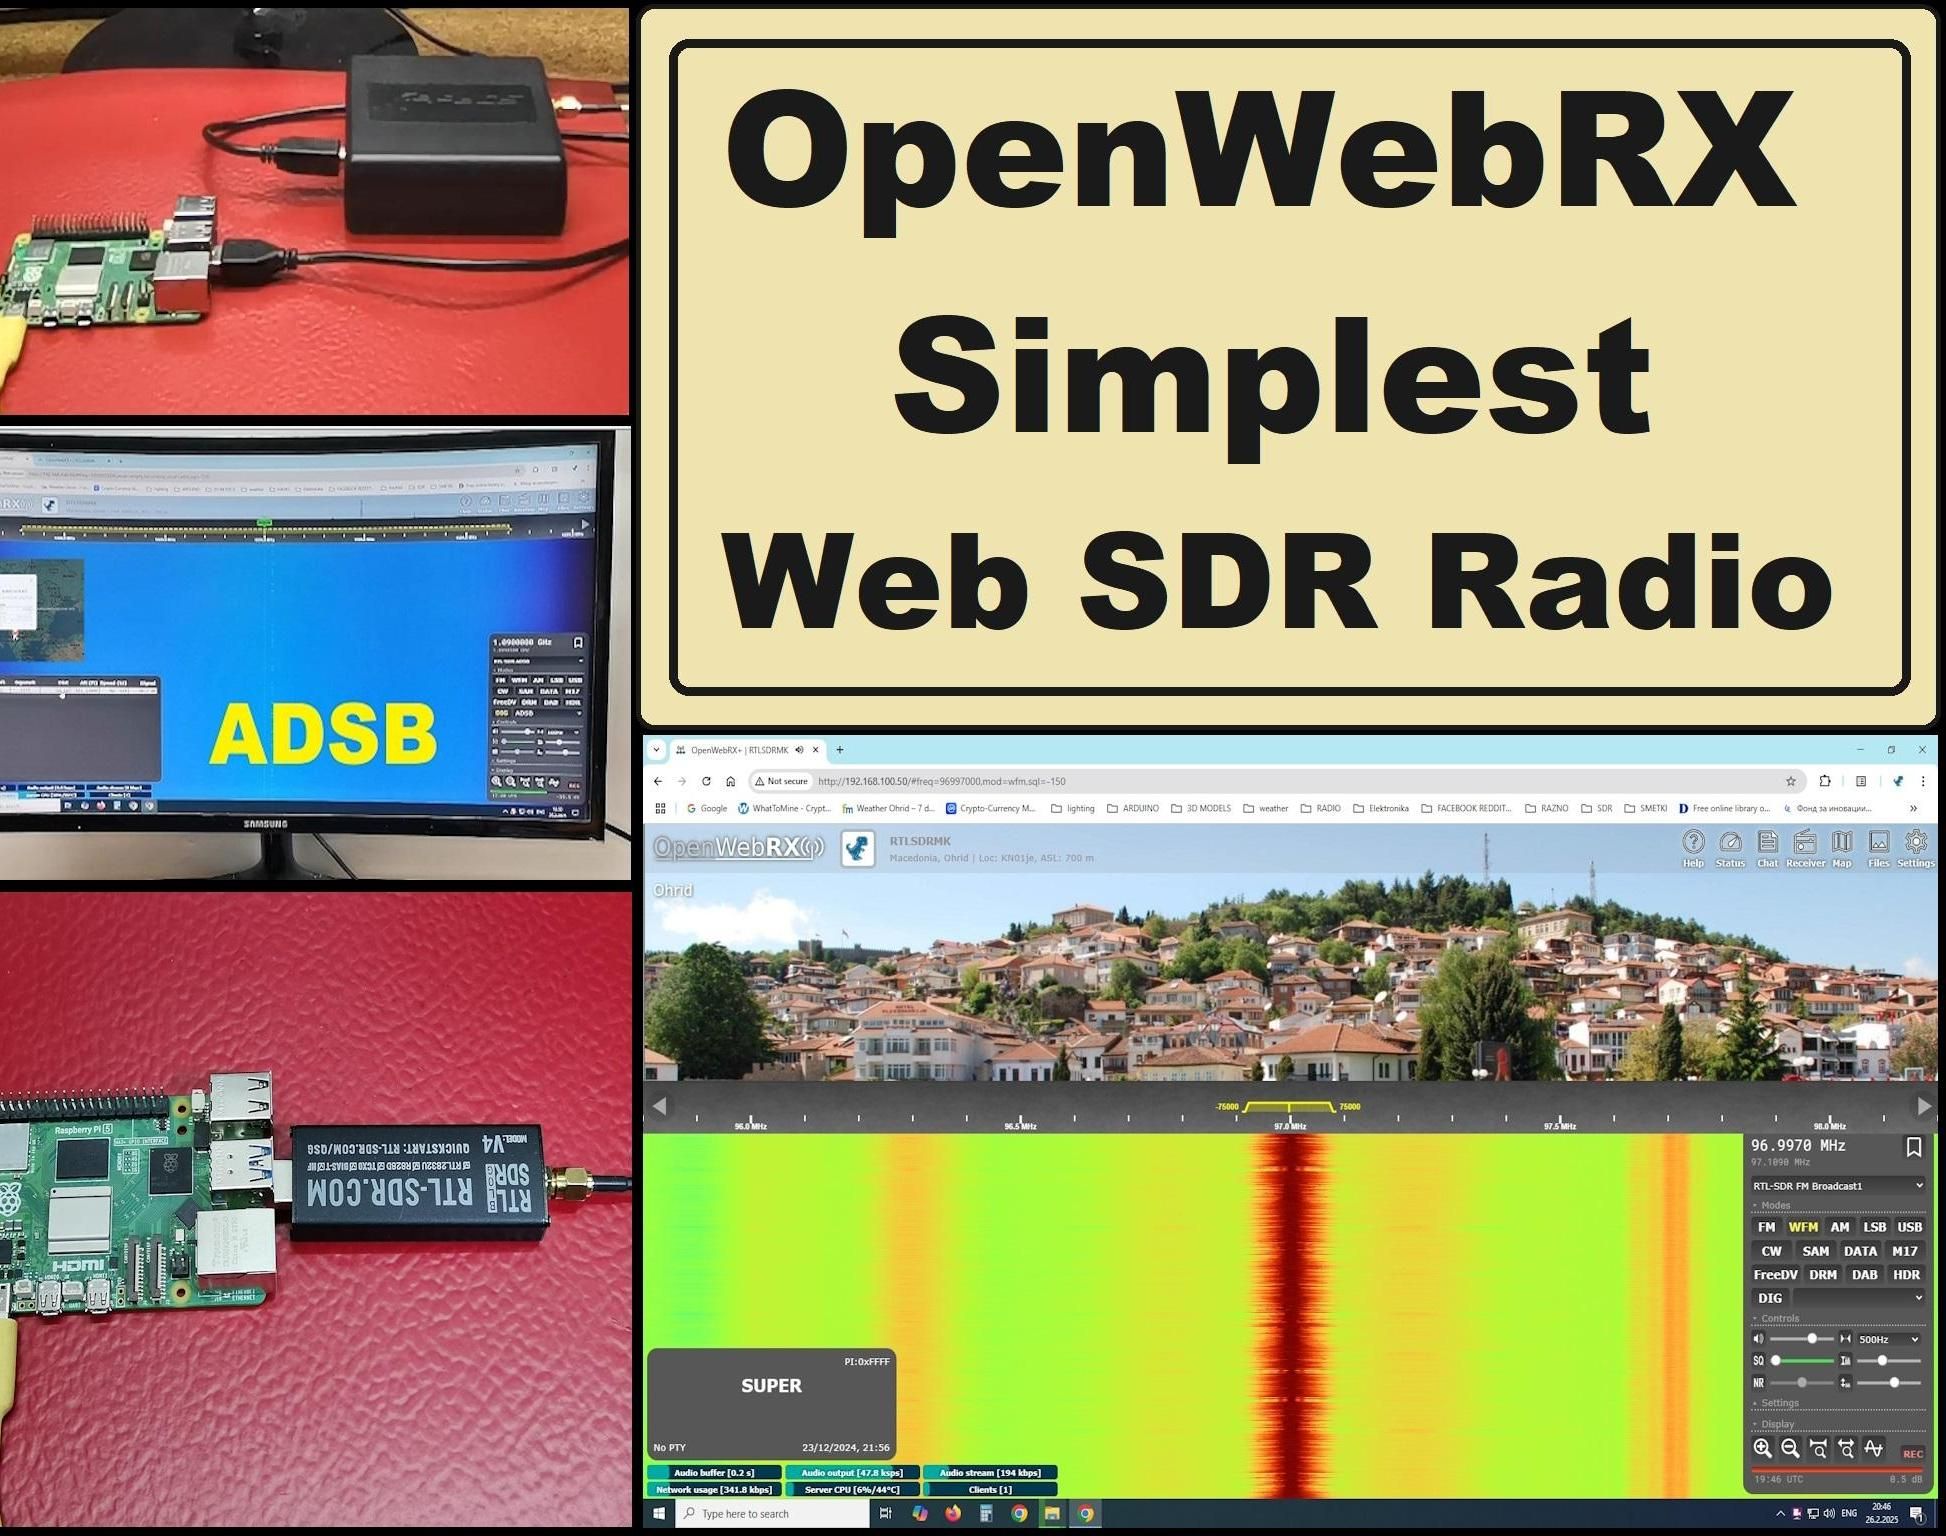Open the OpenWebRX Help page
Screen dimensions: 1946x1536
coord(1693,843)
